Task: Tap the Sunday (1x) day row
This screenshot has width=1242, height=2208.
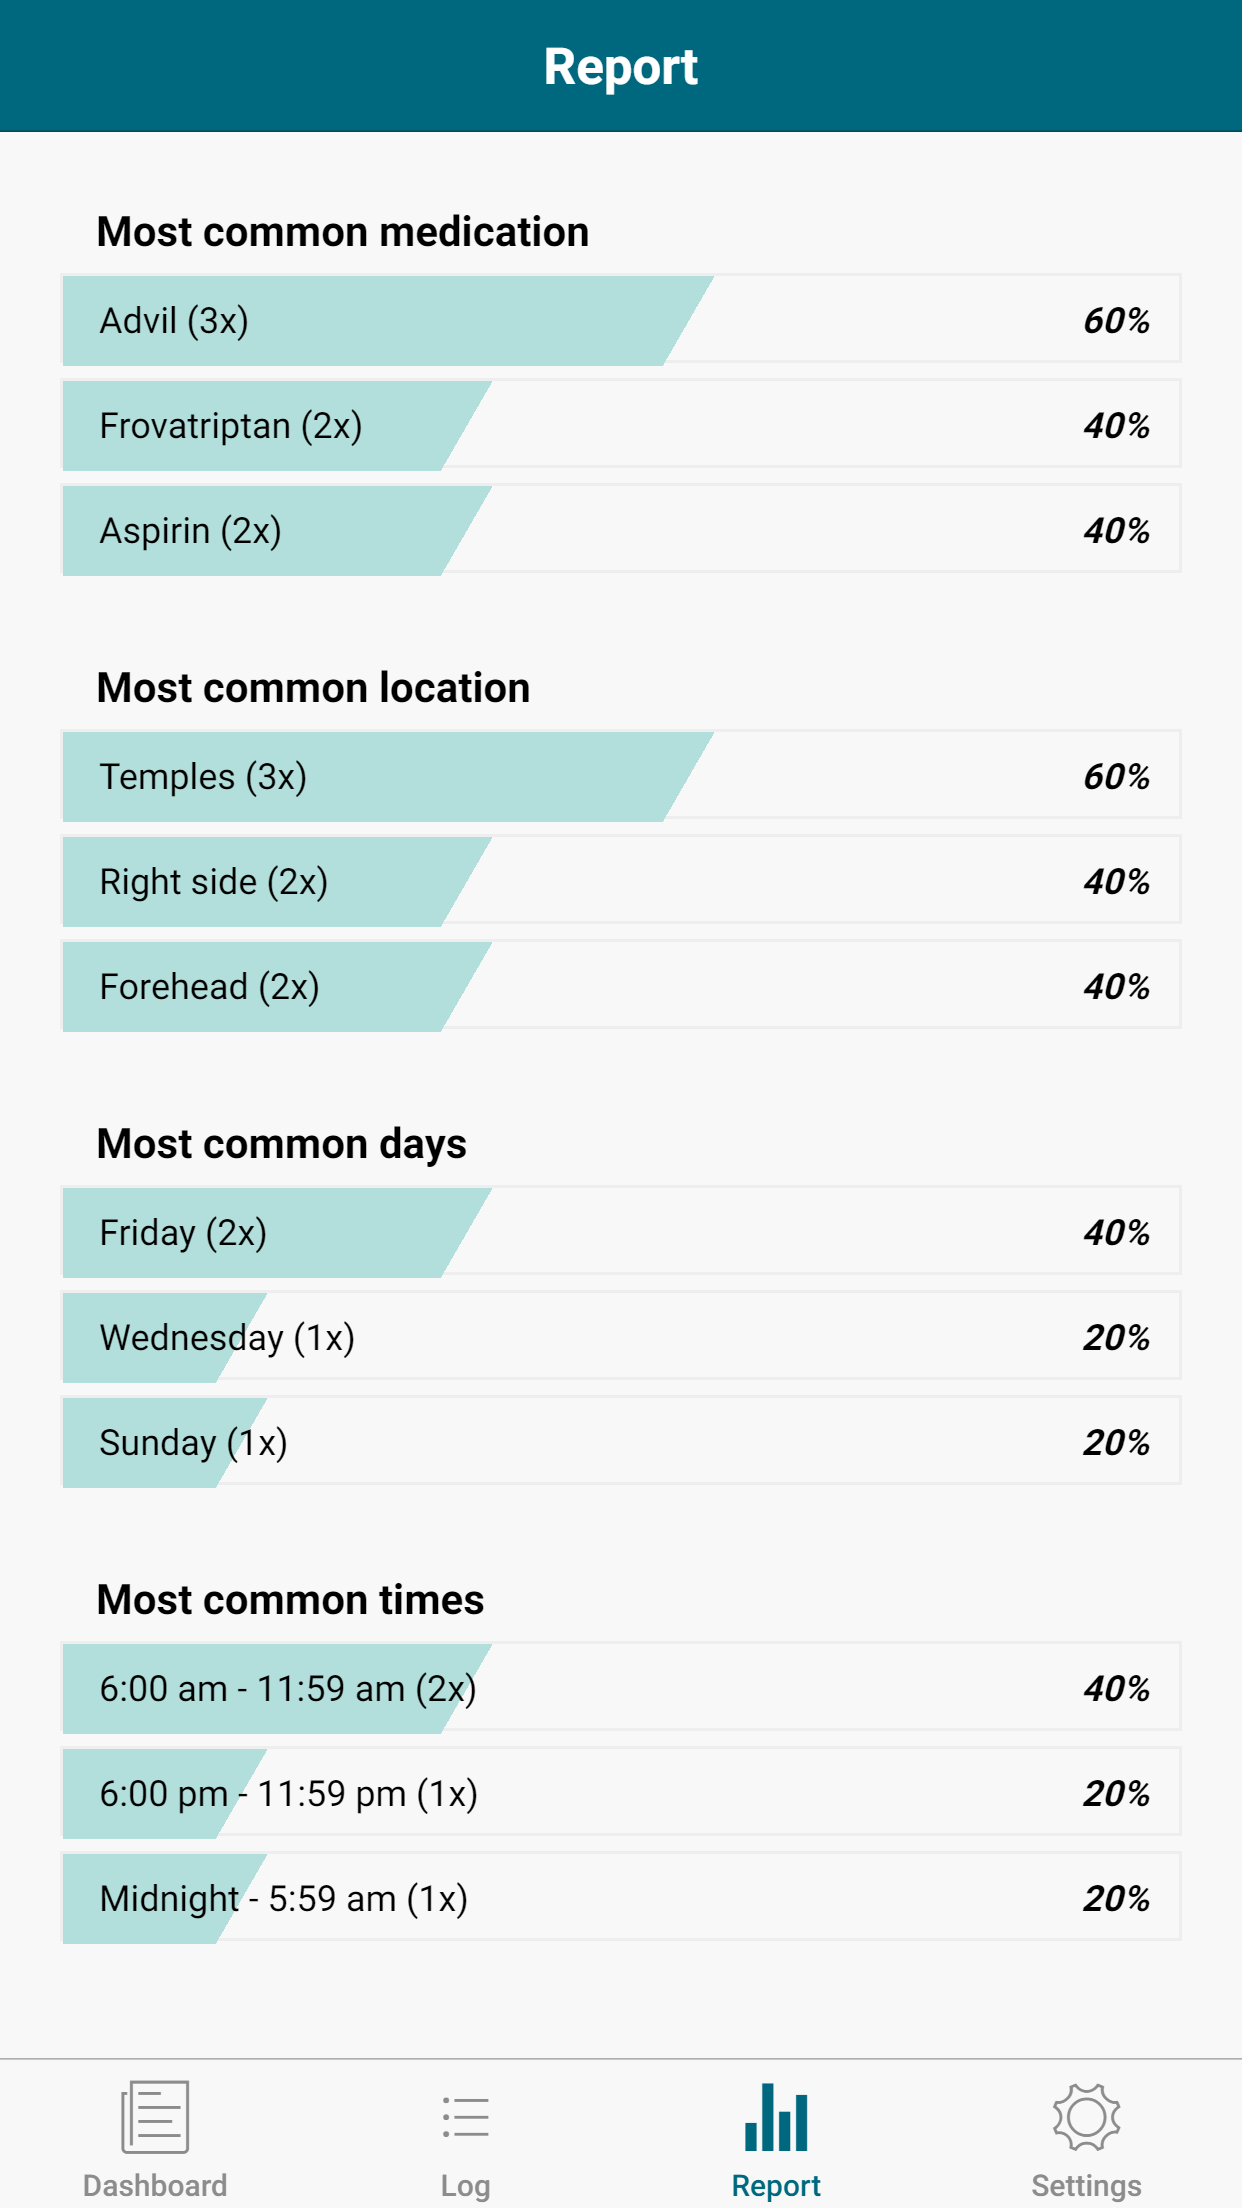Action: click(621, 1441)
